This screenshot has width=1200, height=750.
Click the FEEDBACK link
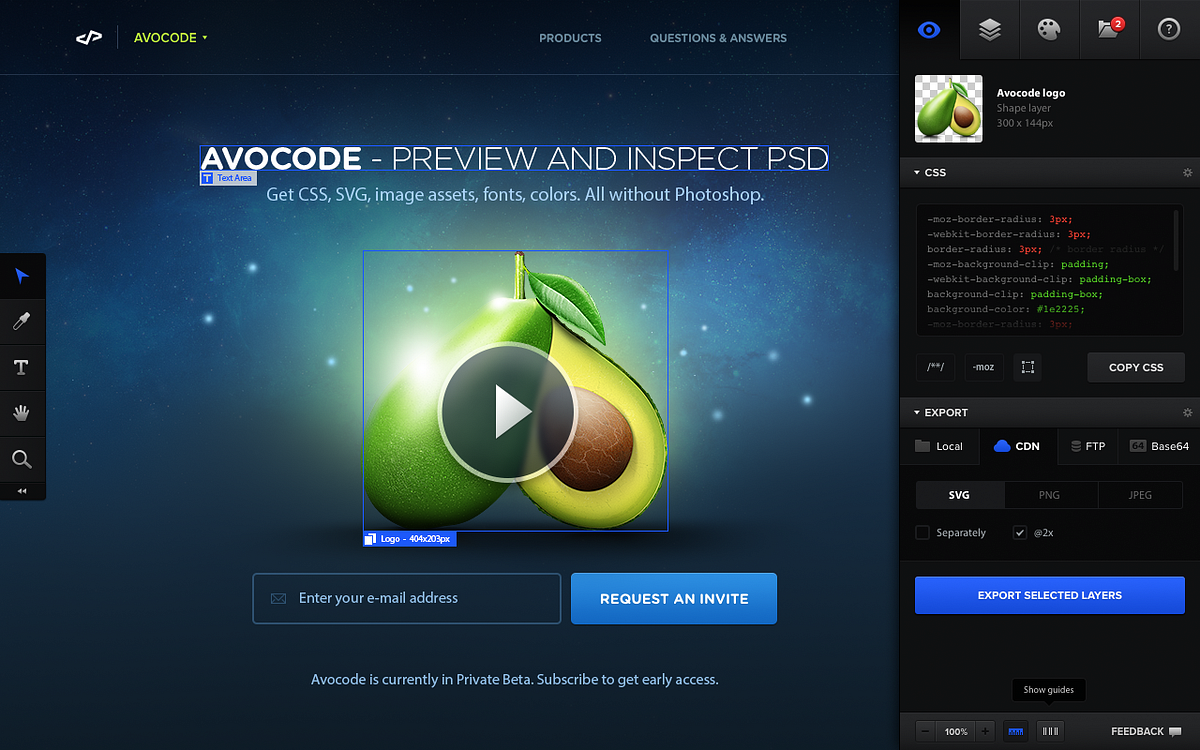(x=1137, y=732)
